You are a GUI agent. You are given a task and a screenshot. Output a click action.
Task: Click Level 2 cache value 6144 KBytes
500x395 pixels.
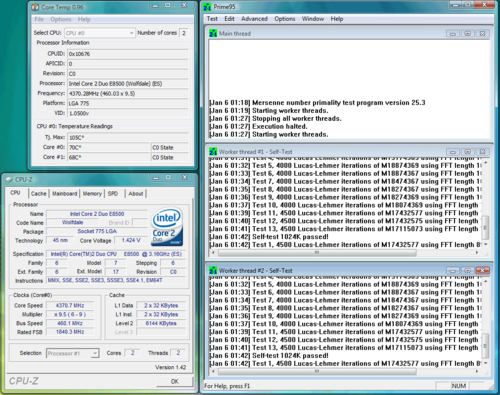pyautogui.click(x=161, y=323)
